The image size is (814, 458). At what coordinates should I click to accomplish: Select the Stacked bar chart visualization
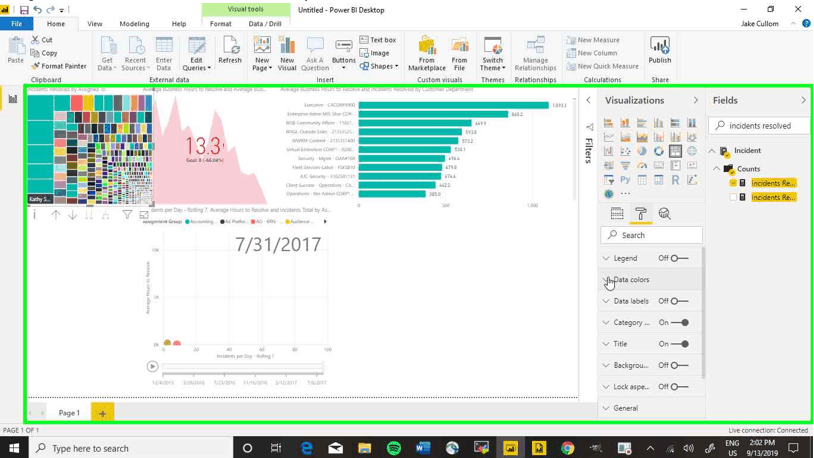[x=608, y=123]
